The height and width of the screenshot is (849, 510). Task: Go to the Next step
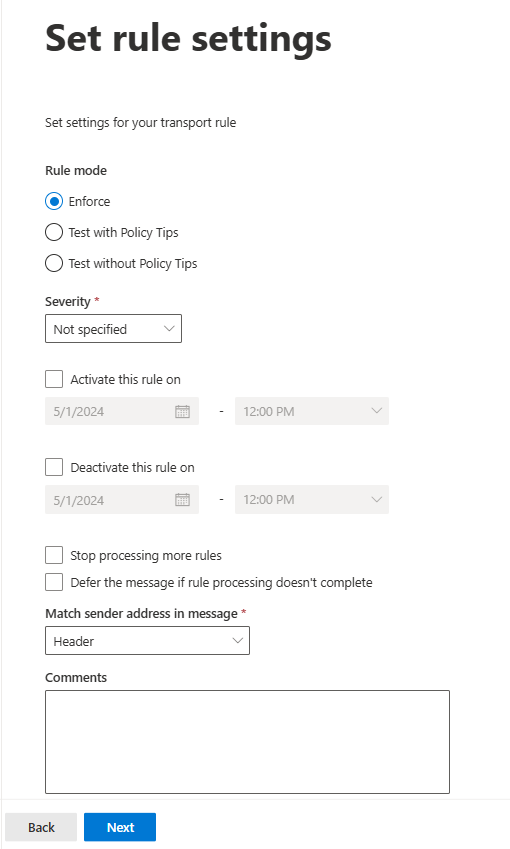tap(120, 827)
